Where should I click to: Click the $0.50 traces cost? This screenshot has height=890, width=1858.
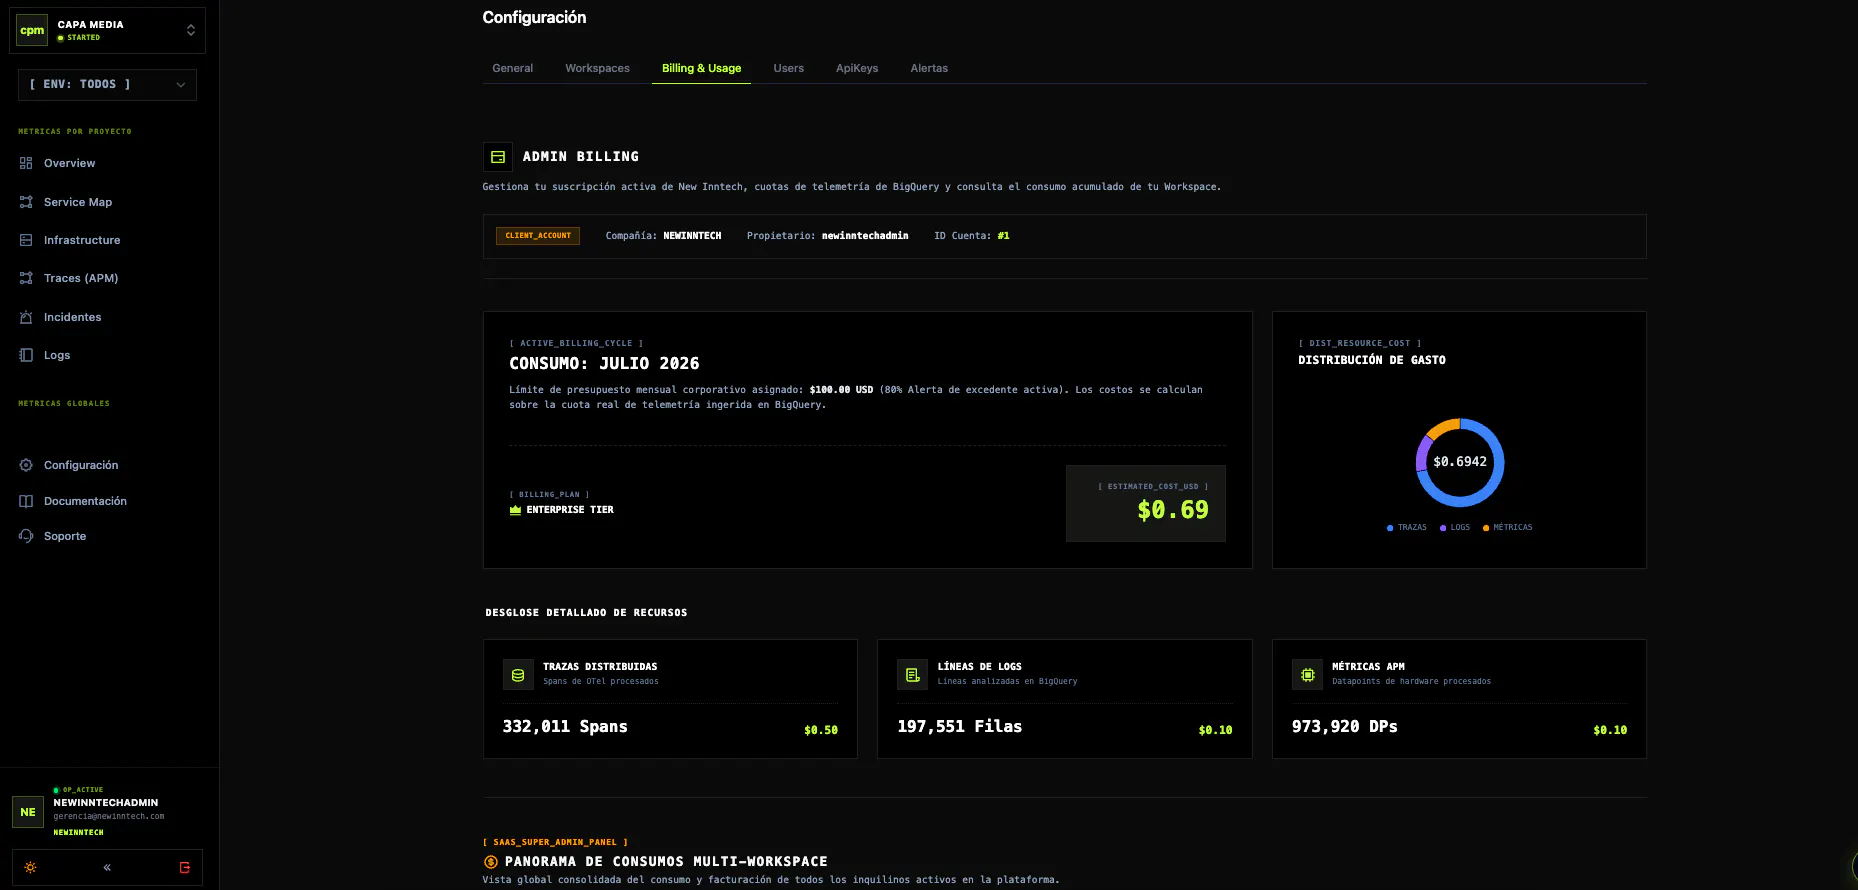click(x=821, y=731)
